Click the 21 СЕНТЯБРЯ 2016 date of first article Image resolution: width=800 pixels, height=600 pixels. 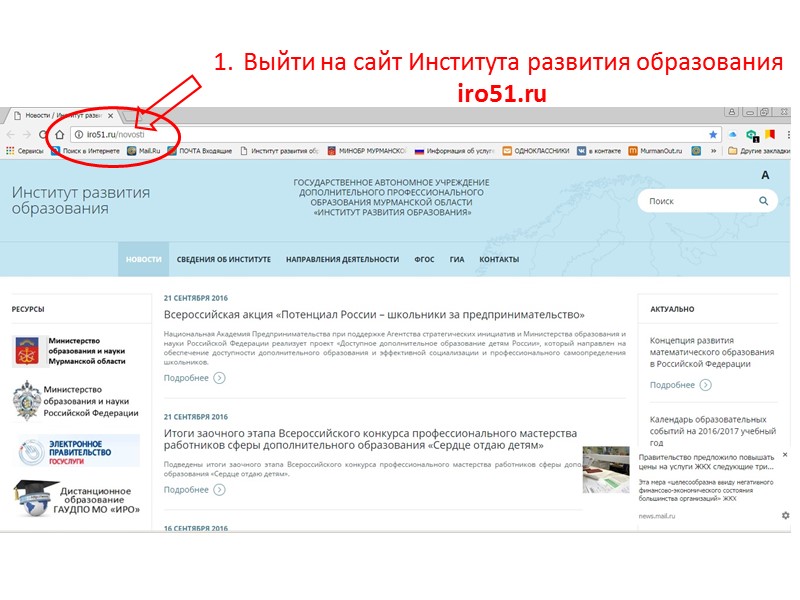196,298
